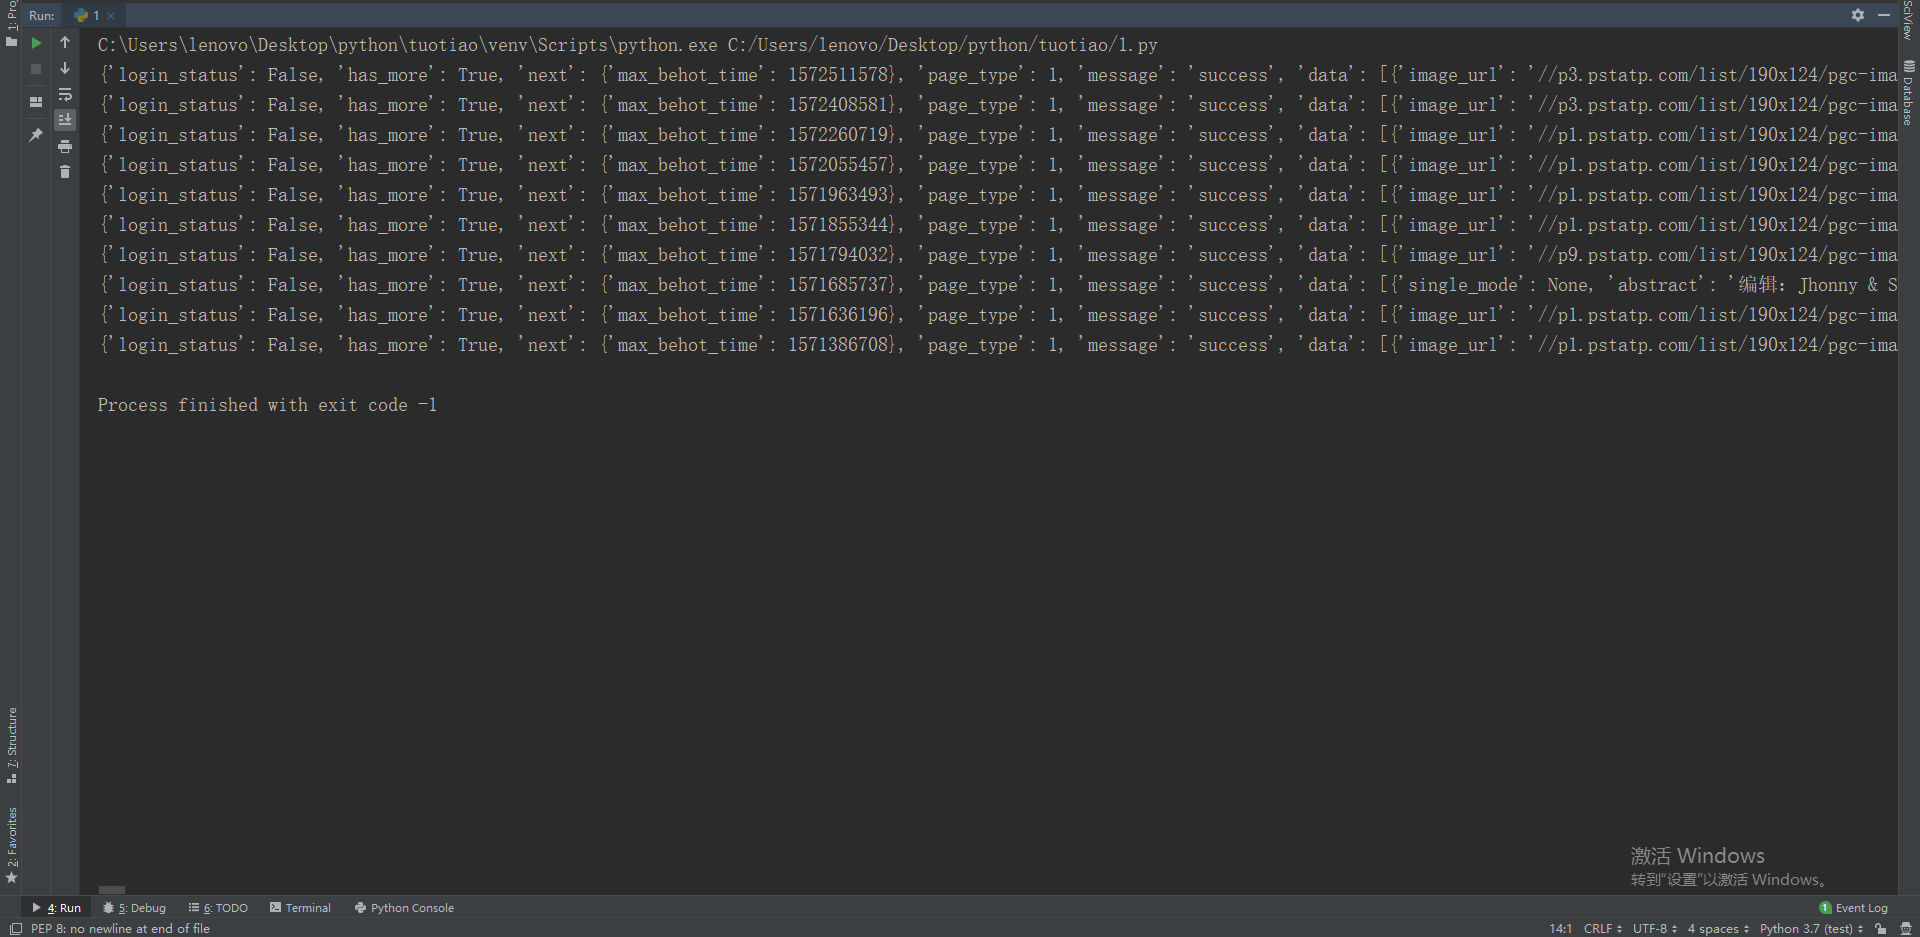
Task: Open the 6: TODO tab
Action: pos(218,908)
